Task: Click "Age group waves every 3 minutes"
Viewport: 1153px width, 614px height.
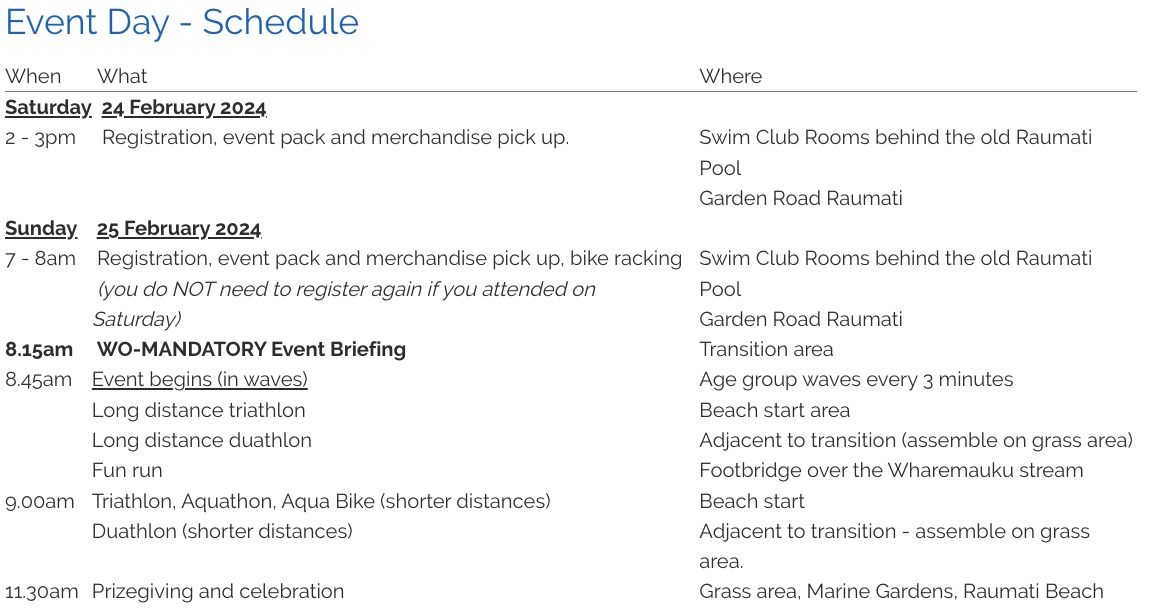Action: click(856, 379)
